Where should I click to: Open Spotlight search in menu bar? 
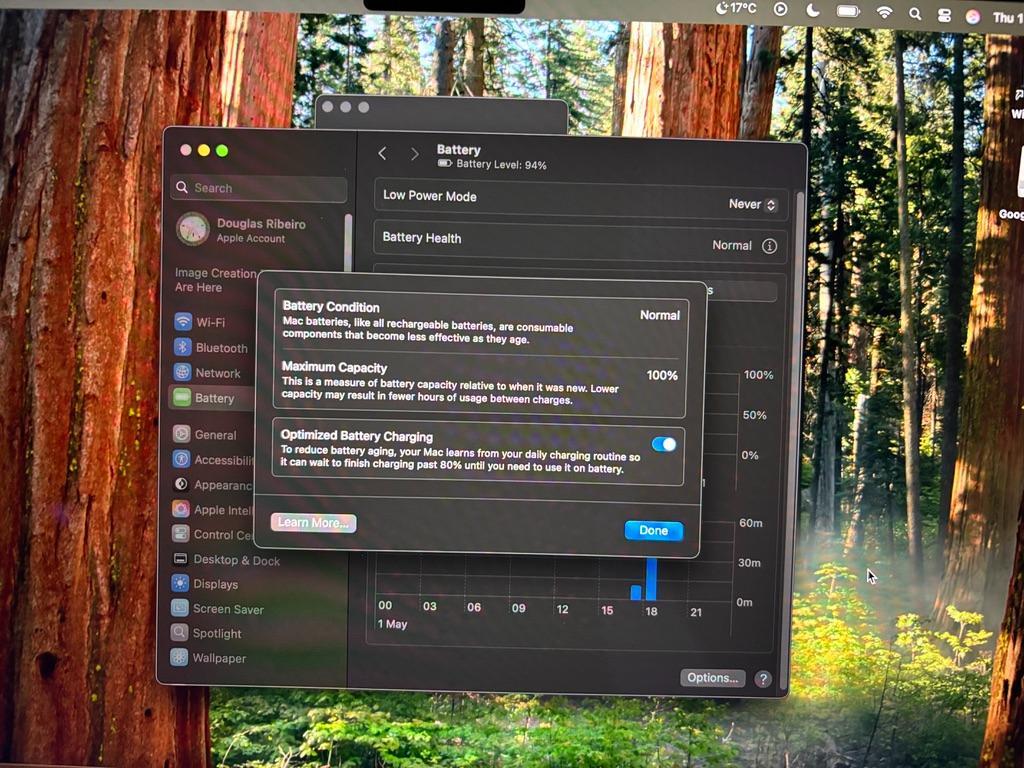pyautogui.click(x=916, y=14)
